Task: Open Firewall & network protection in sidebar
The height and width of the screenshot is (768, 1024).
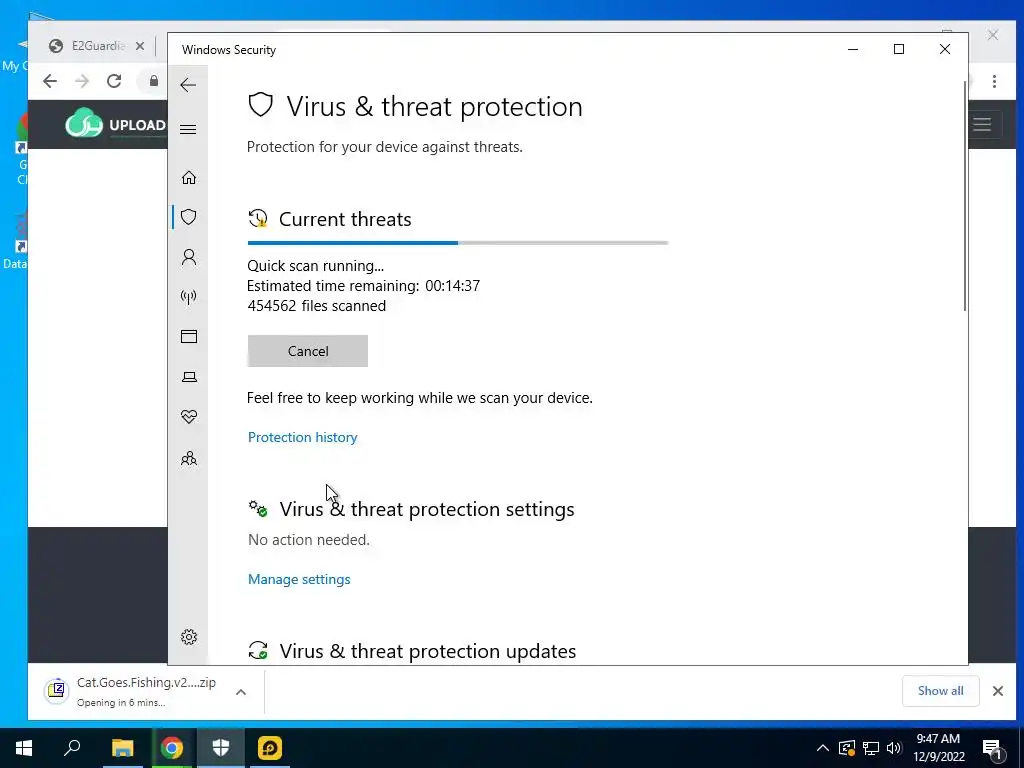Action: pos(189,297)
